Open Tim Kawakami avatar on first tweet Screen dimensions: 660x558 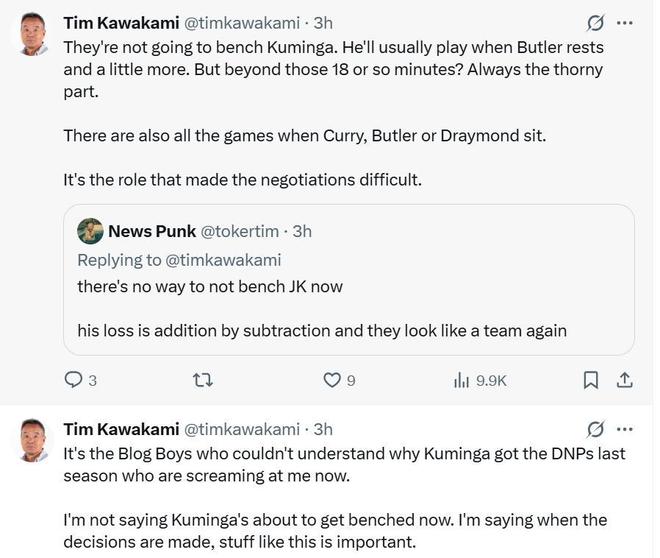coord(33,33)
